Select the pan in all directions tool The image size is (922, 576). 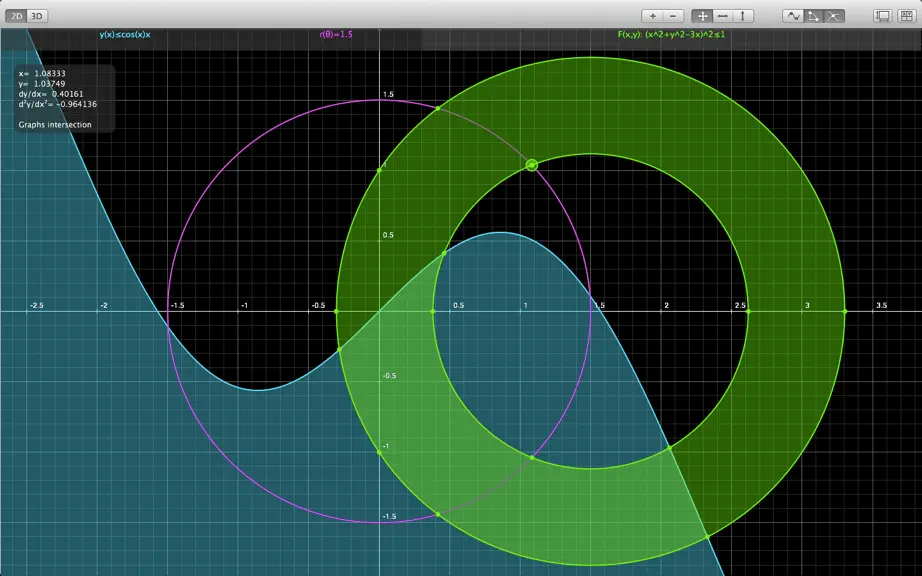(x=702, y=16)
